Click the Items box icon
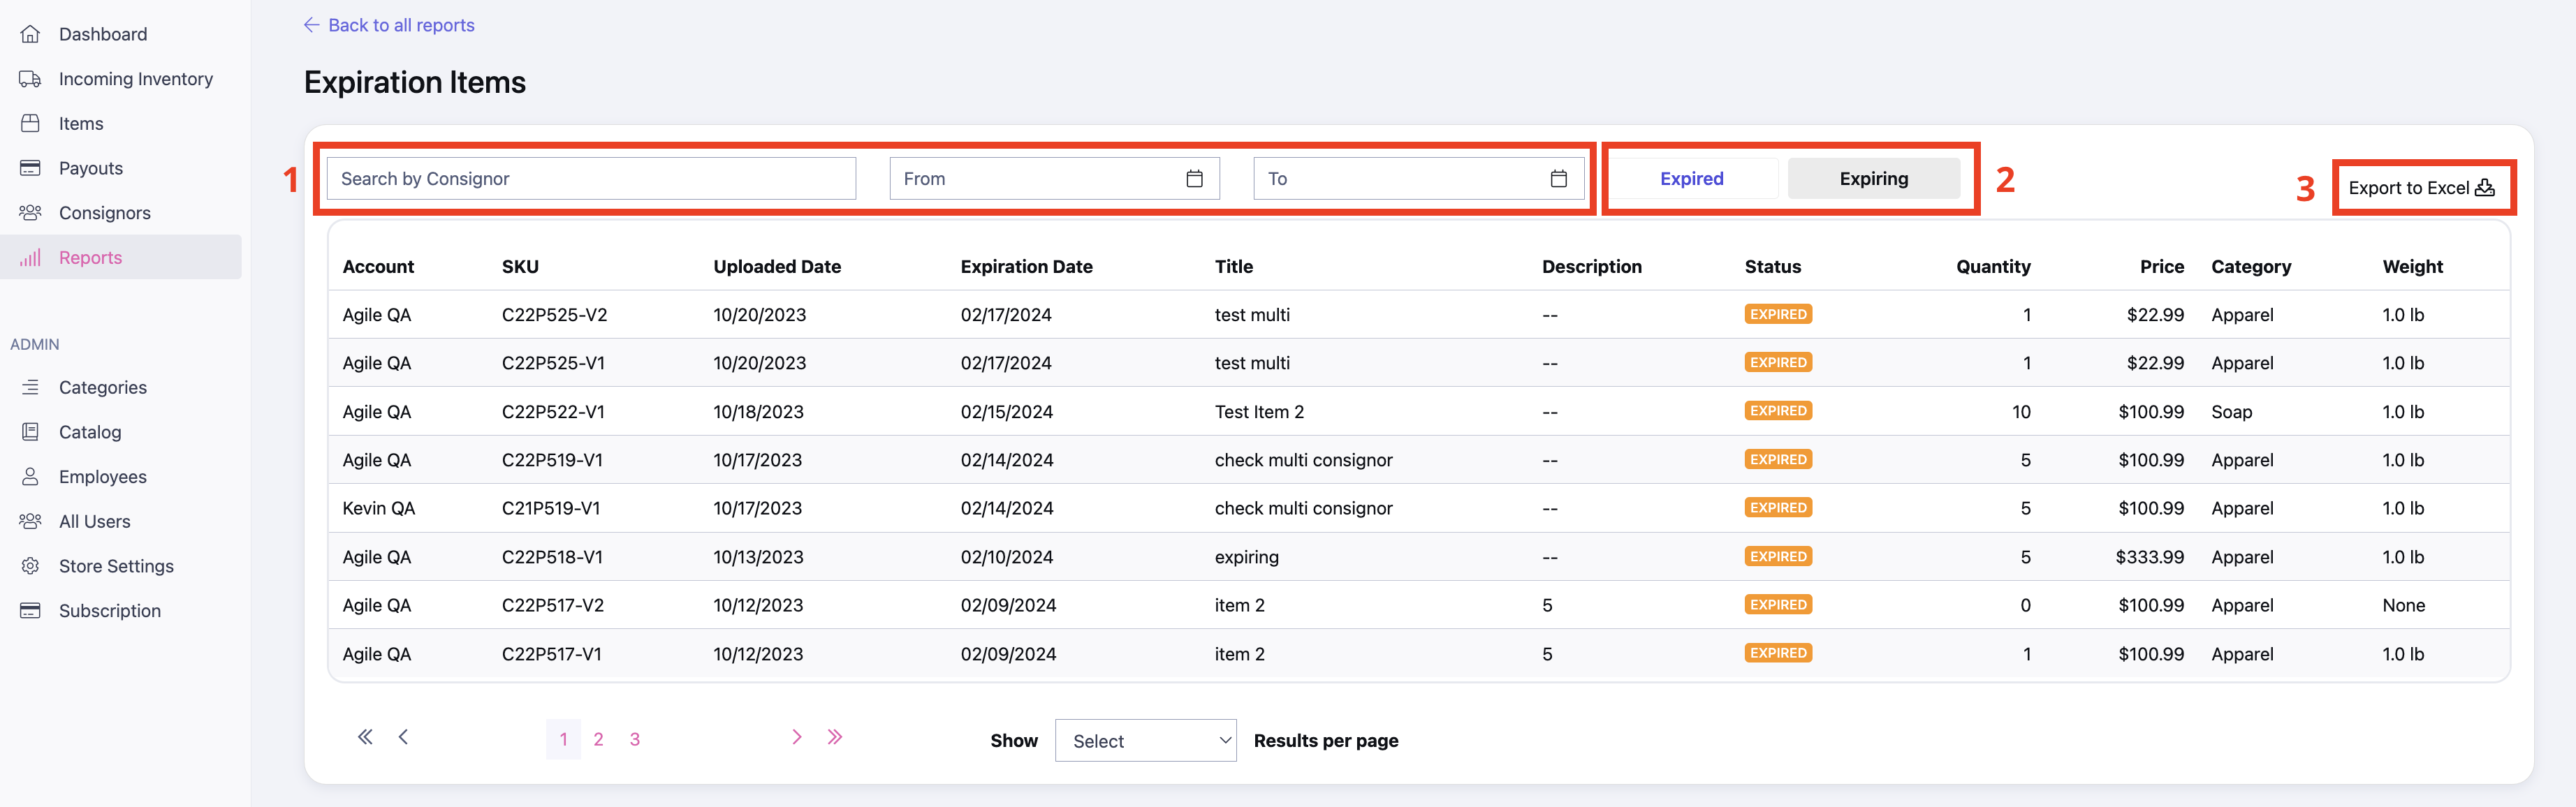Viewport: 2576px width, 807px height. pos(30,123)
